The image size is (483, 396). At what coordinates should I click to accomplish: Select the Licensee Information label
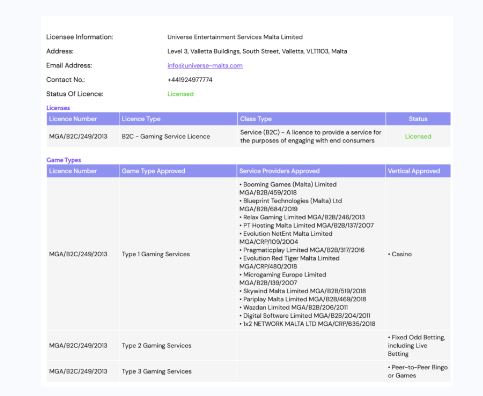point(80,37)
